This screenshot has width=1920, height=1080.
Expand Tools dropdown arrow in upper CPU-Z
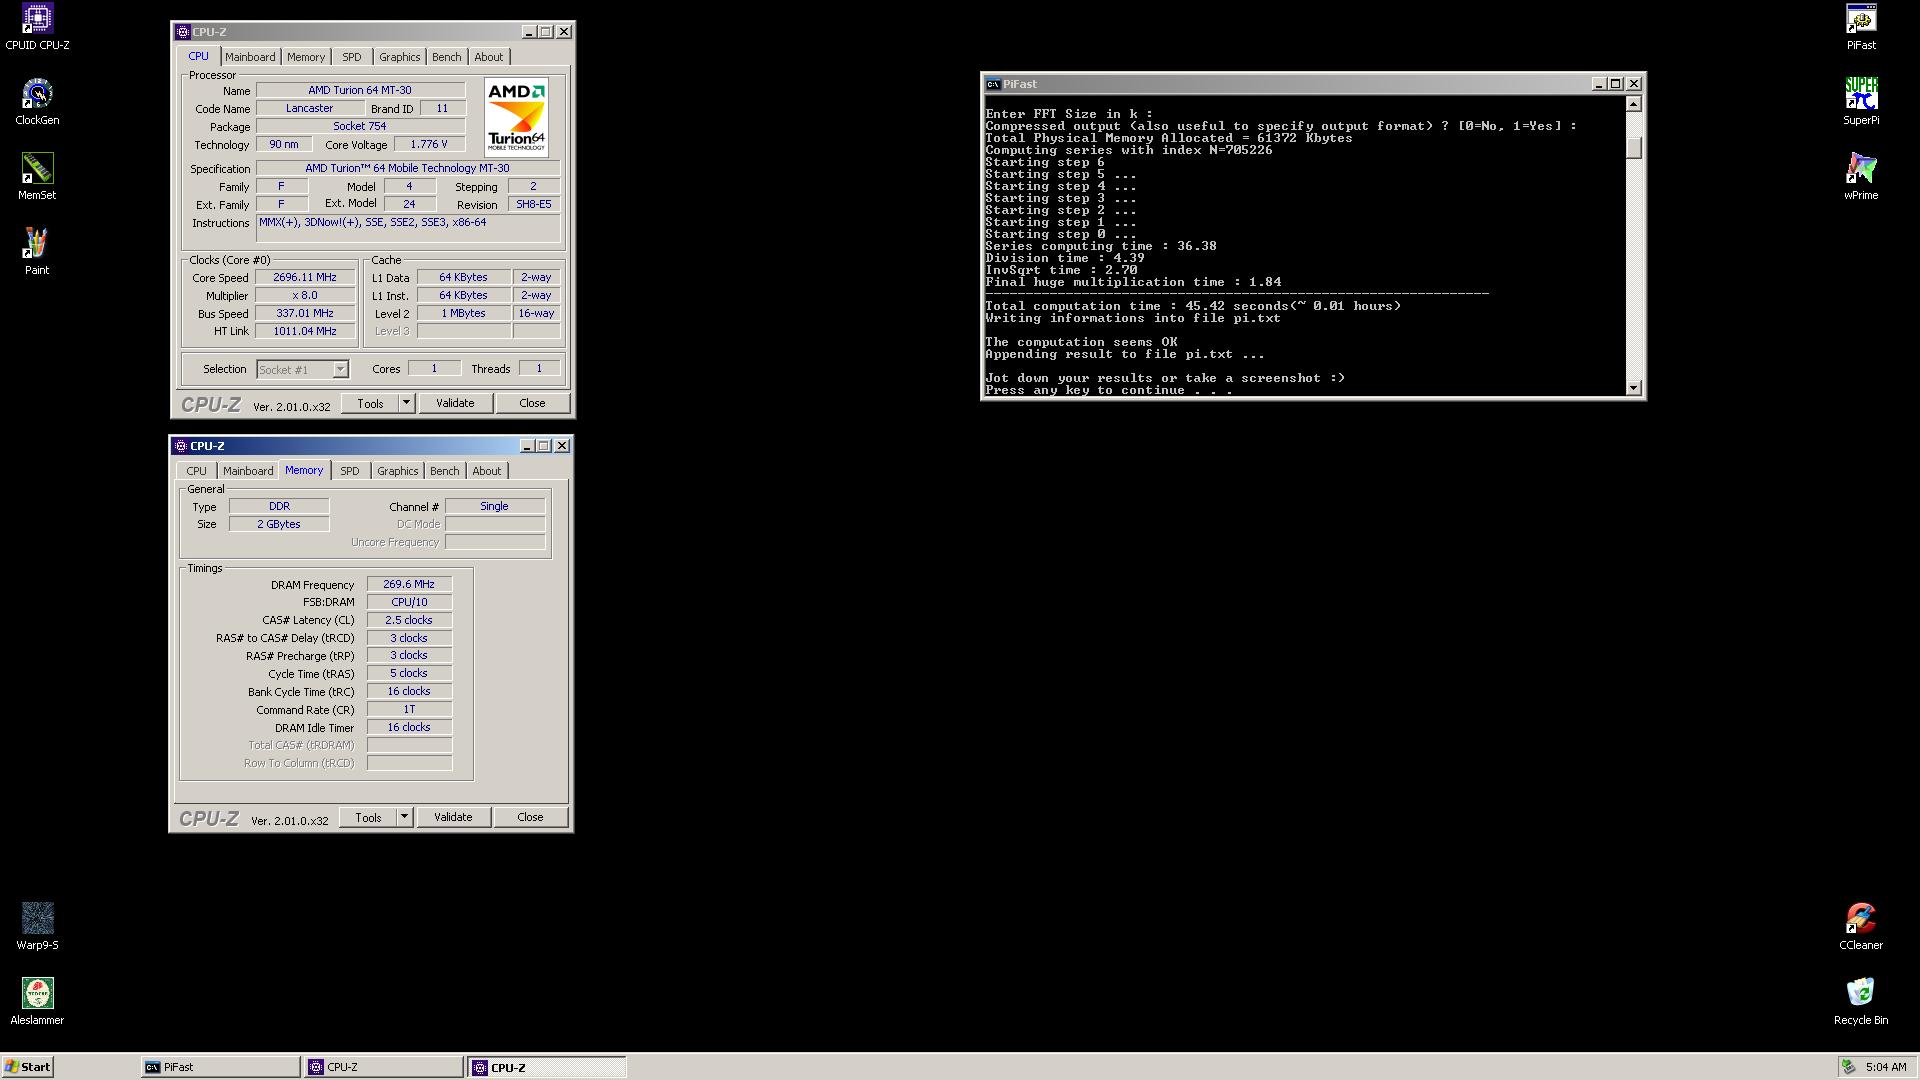tap(406, 403)
